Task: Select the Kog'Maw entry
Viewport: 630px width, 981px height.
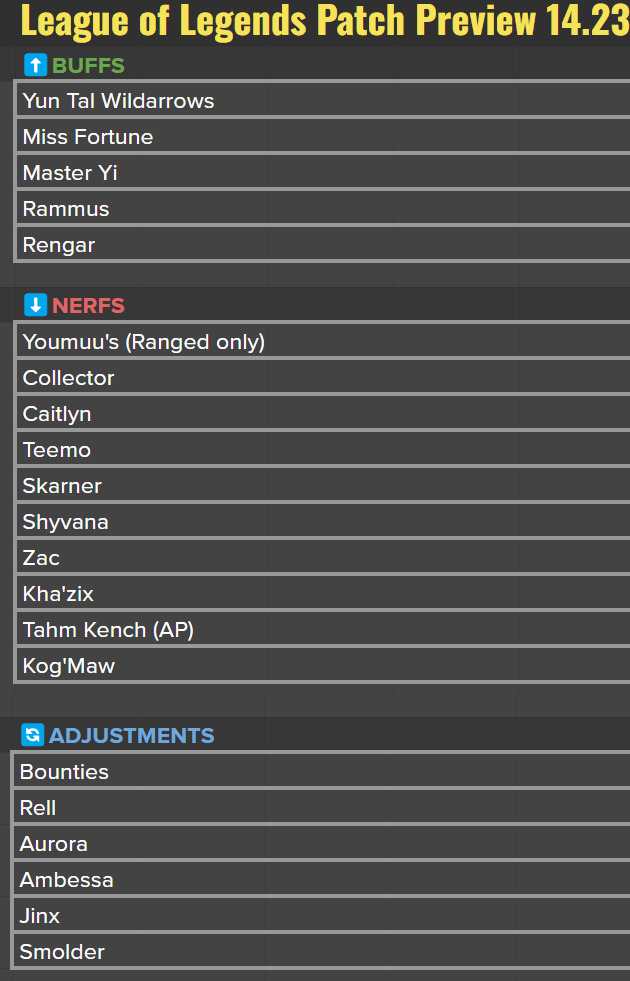Action: click(323, 665)
